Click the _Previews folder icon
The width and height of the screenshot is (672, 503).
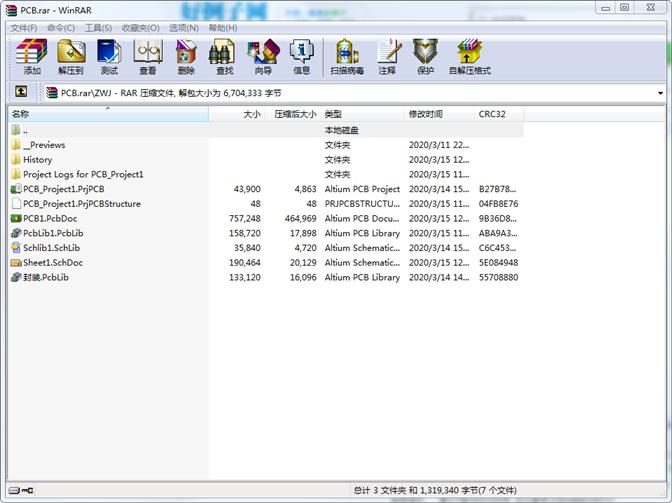16,145
